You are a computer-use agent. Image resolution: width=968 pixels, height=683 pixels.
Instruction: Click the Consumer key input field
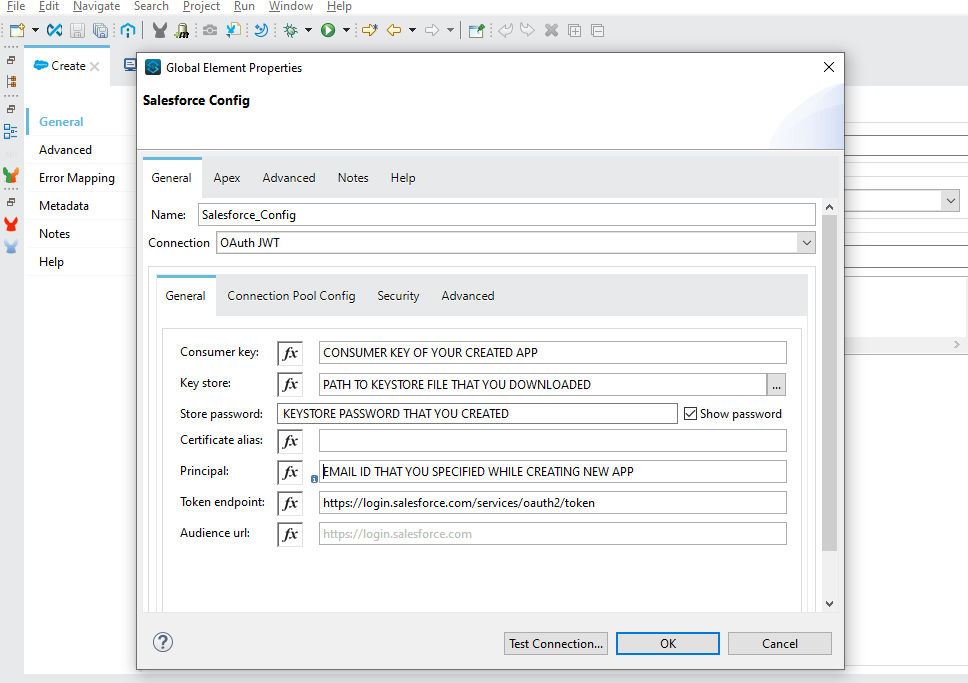[x=553, y=353]
